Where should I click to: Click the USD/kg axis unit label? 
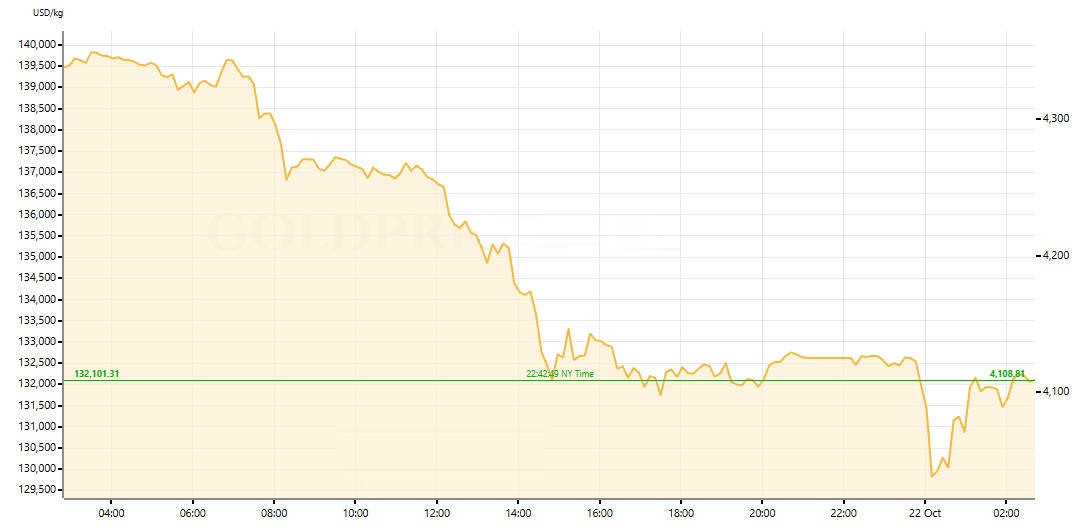tap(49, 12)
